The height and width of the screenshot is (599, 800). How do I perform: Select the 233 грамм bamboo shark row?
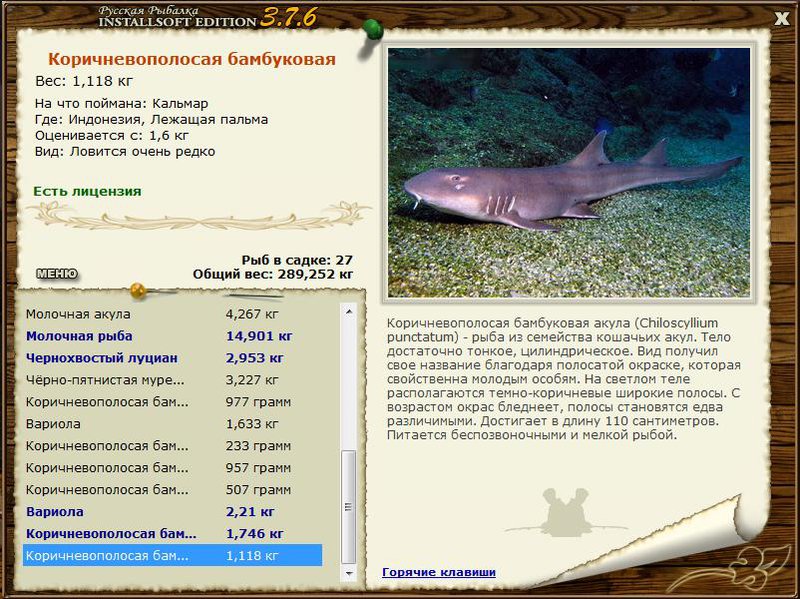click(x=173, y=445)
